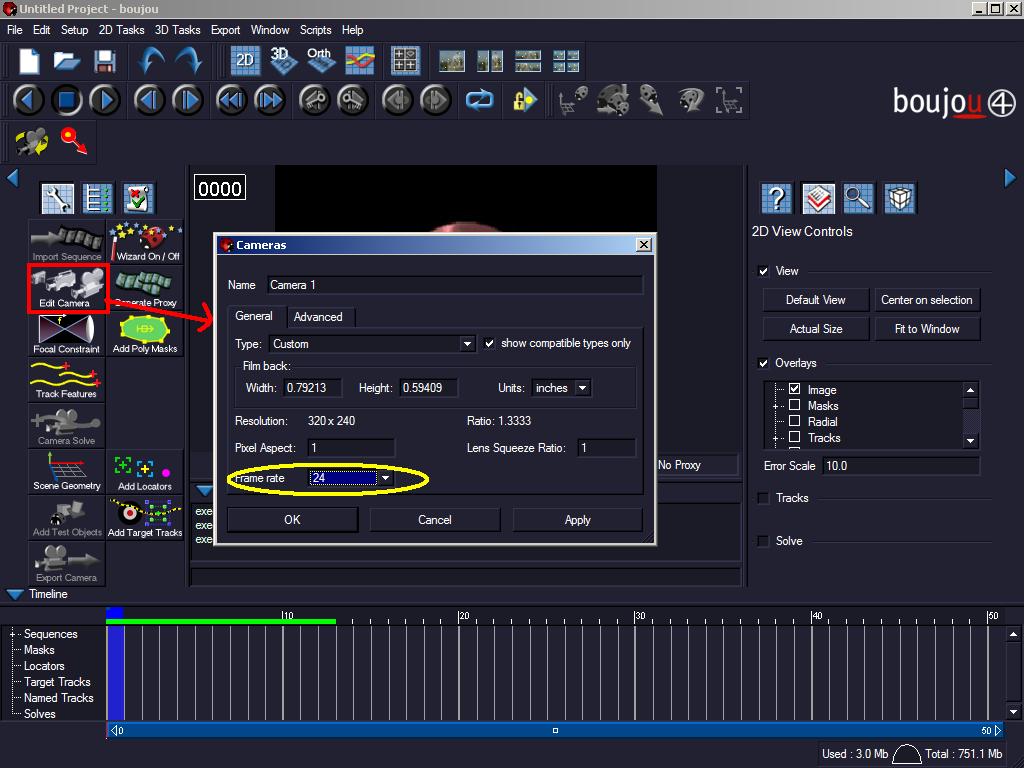This screenshot has width=1026, height=770.
Task: Open a project with the folder icon
Action: click(x=66, y=61)
